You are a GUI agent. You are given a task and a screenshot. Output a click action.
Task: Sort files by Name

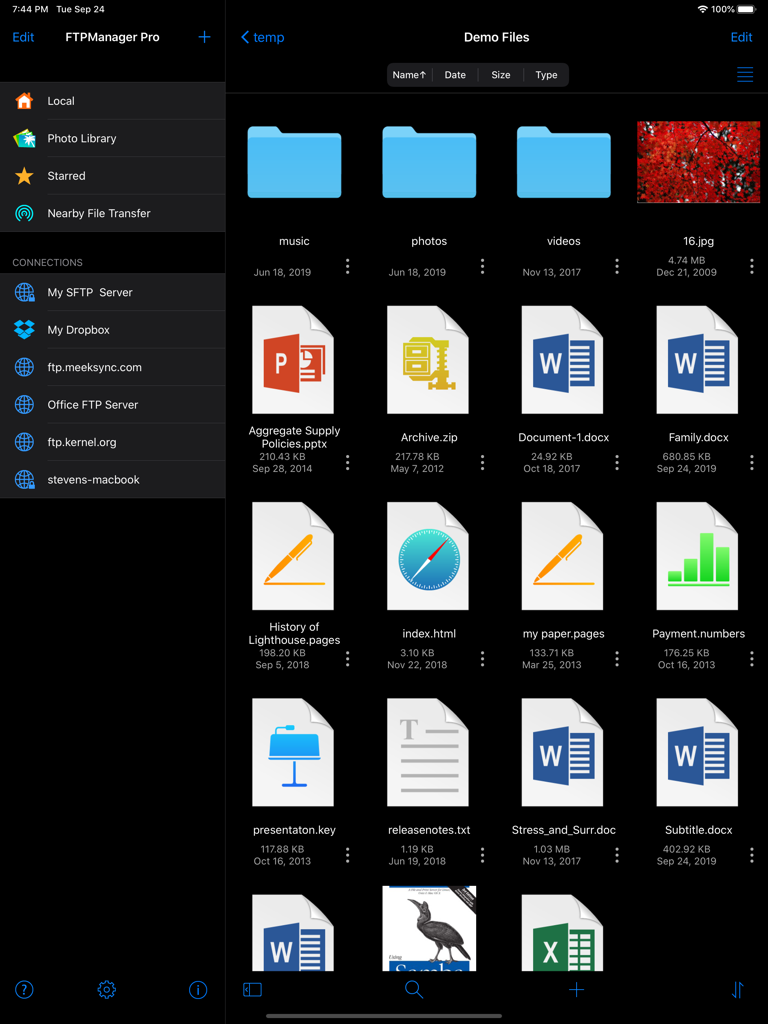[409, 75]
